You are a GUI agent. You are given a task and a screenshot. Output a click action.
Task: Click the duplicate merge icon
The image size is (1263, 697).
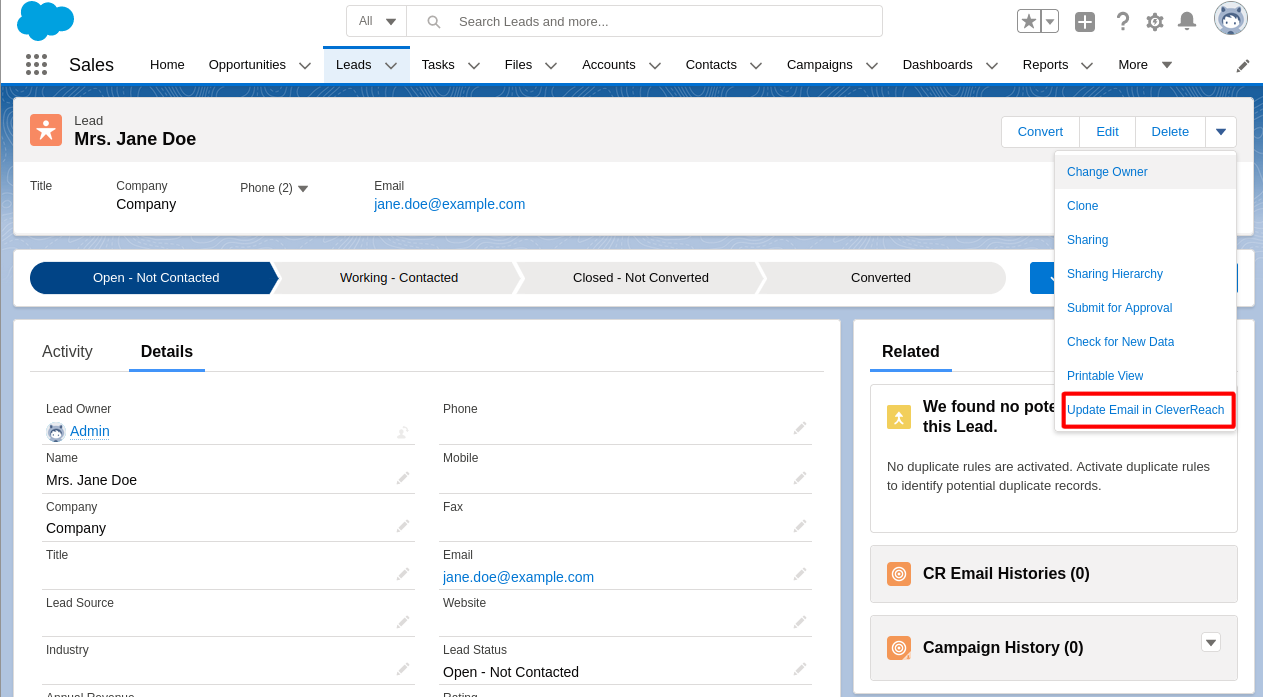click(899, 417)
